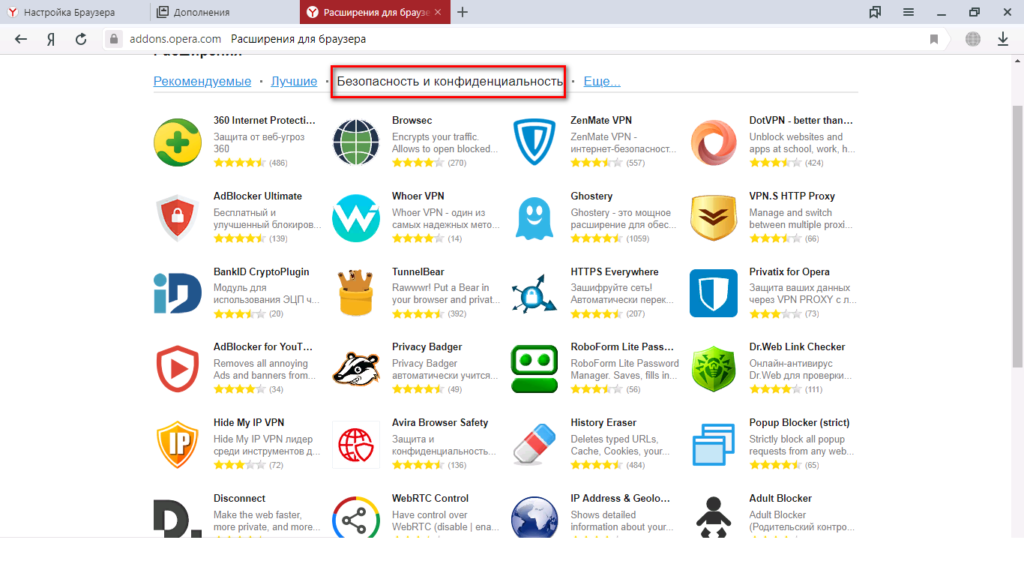Open the RoboForm Lite robot icon
This screenshot has height=576, width=1024.
534,369
